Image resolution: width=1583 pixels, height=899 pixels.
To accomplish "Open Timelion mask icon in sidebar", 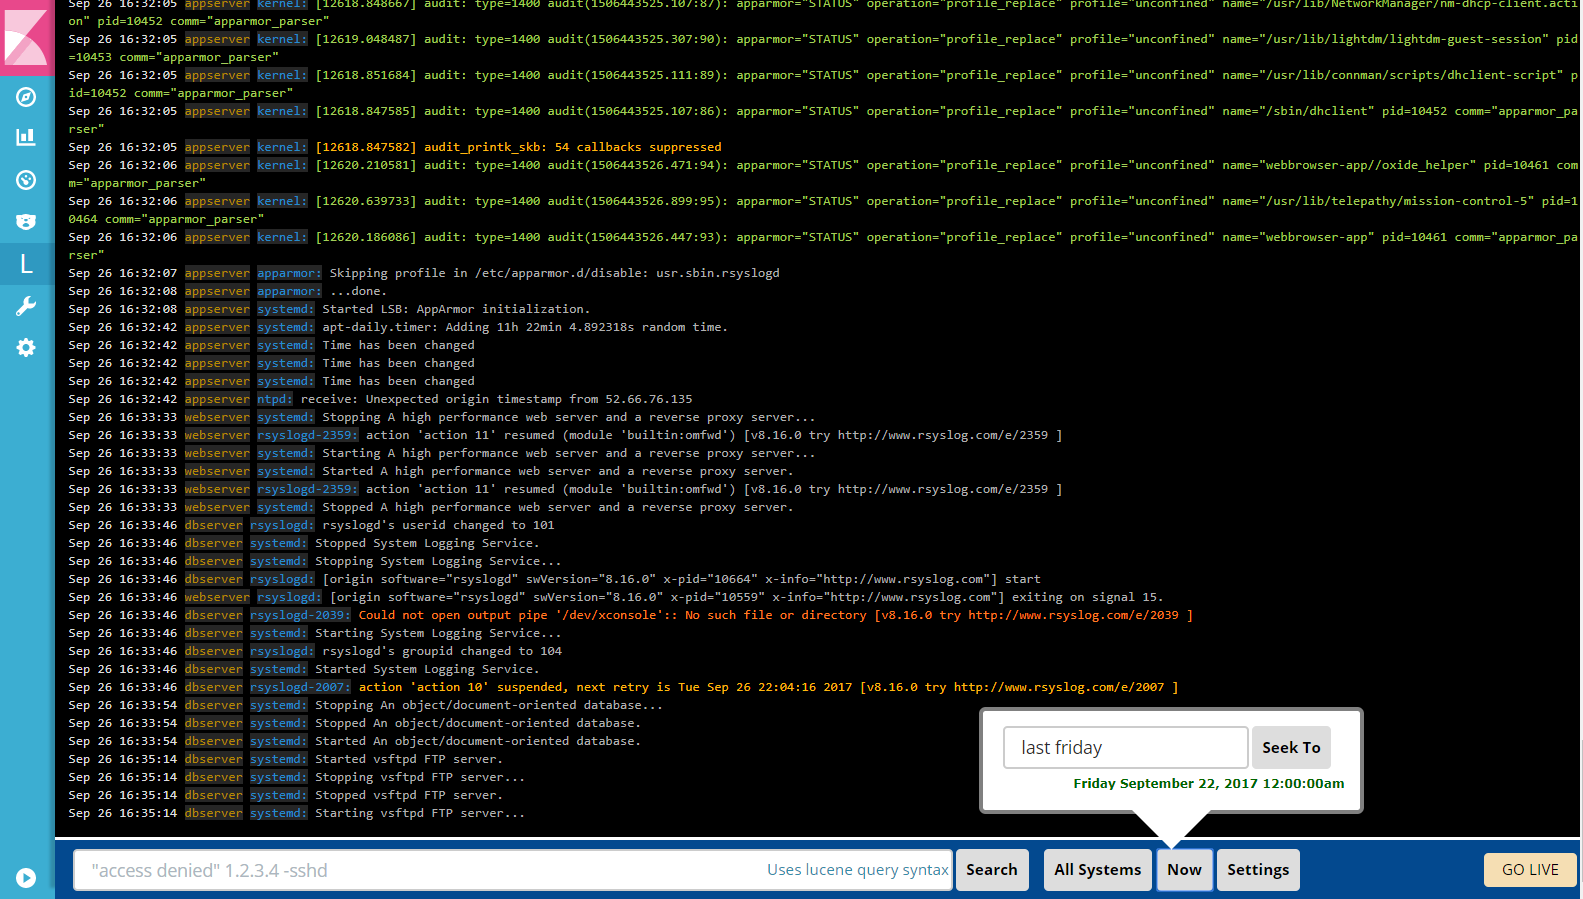I will 26,221.
